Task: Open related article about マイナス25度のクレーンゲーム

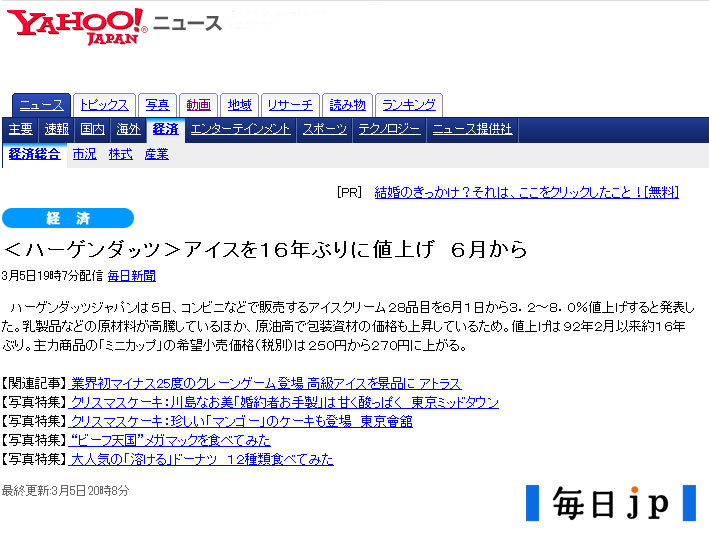Action: [x=266, y=383]
